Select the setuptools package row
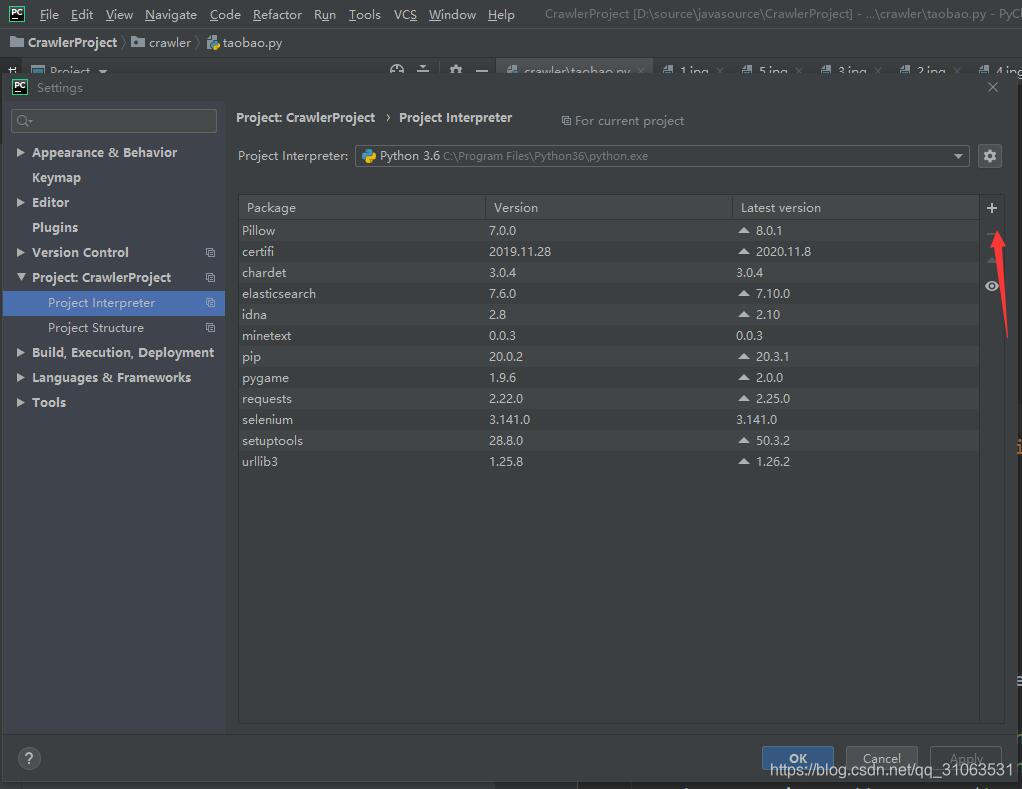Image resolution: width=1022 pixels, height=789 pixels. click(608, 440)
